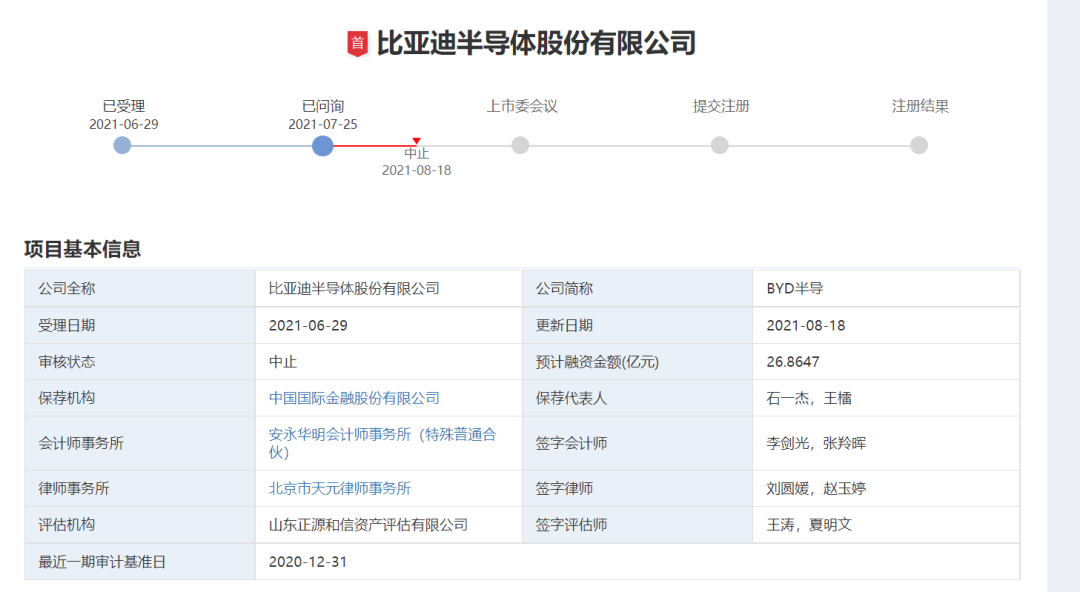Click the 律师事务所 label cell
Screen dimensions: 1080x592
(140, 489)
